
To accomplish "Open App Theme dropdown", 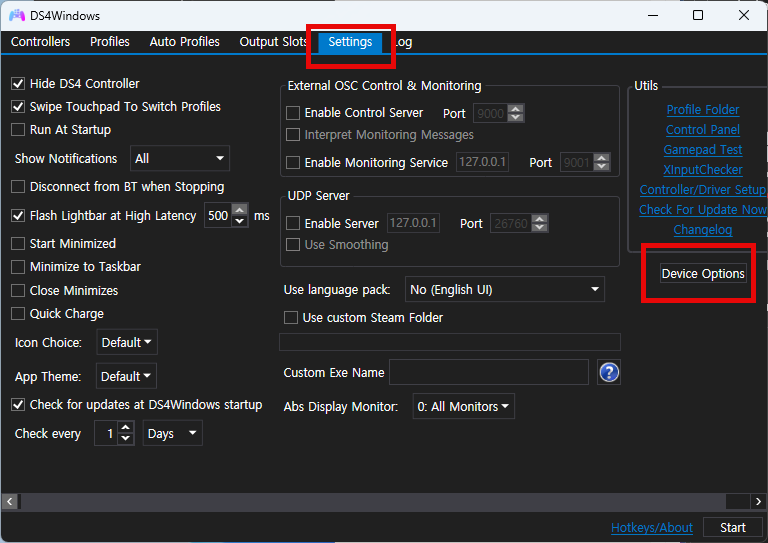I will [126, 376].
